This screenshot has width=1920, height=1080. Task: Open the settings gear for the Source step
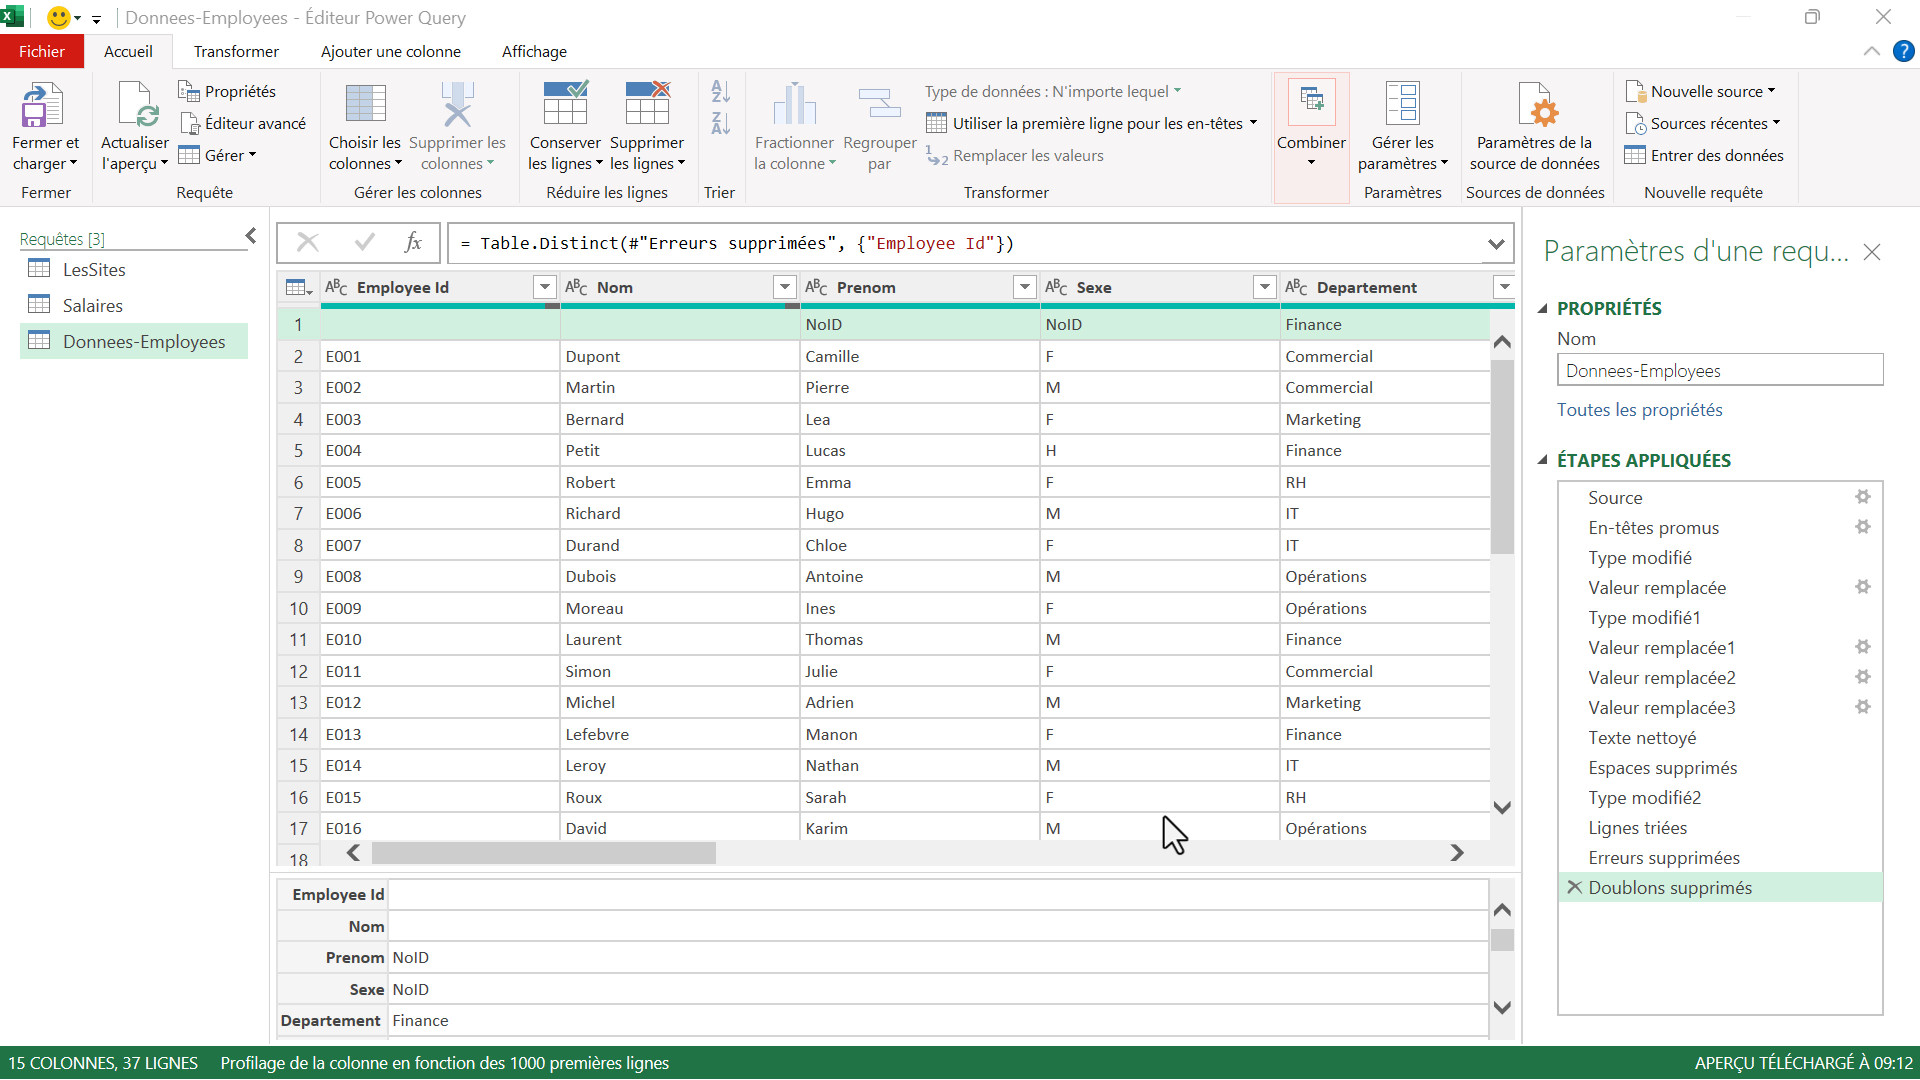click(1862, 497)
